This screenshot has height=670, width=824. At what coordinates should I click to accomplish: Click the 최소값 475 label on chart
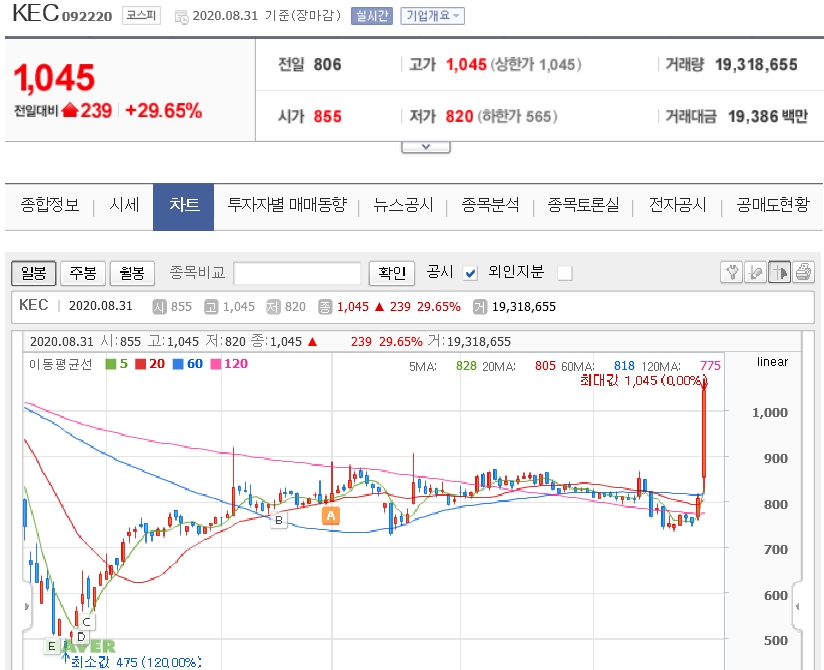(x=136, y=662)
